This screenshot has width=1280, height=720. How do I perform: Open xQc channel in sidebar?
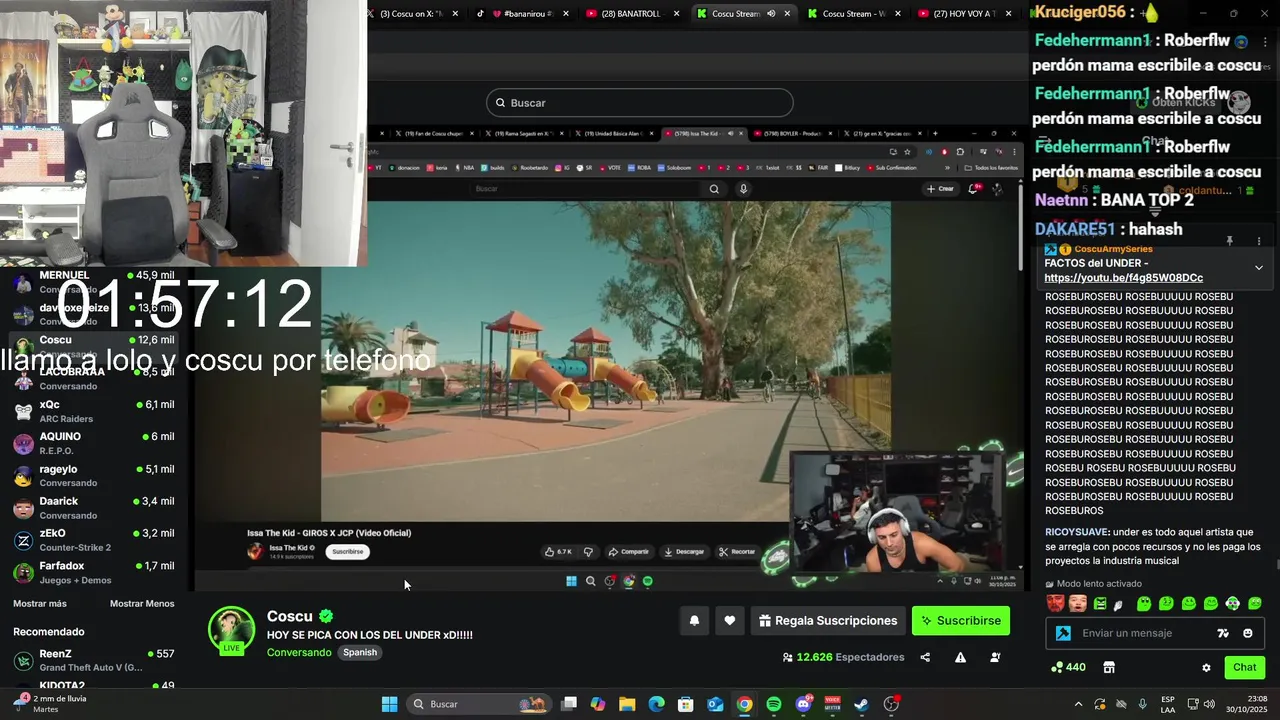(95, 411)
